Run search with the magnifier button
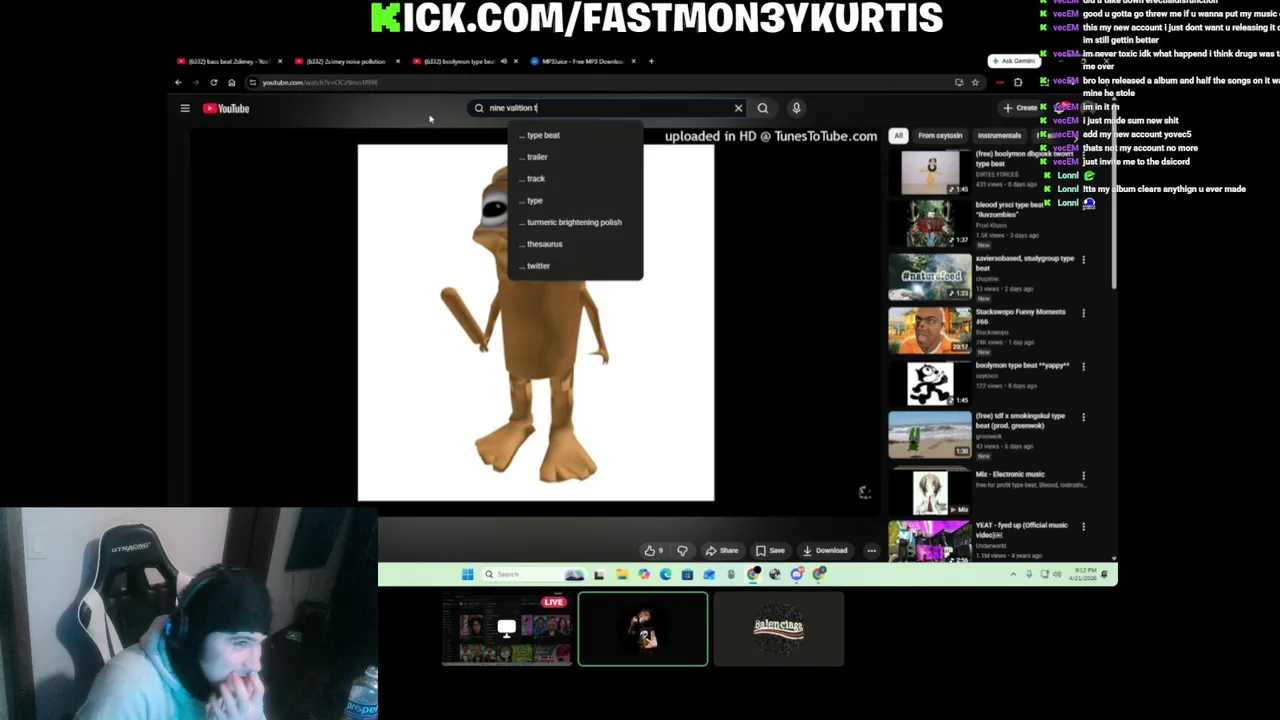This screenshot has height=720, width=1280. pos(763,108)
